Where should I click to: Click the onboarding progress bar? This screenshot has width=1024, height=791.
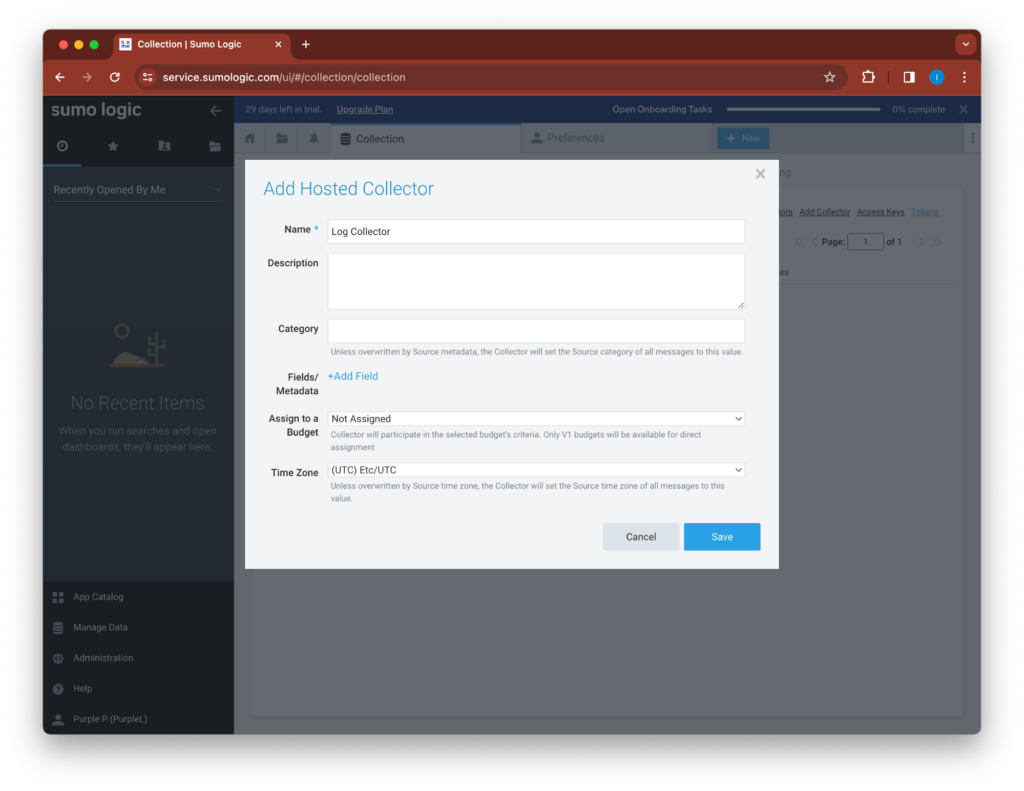(803, 109)
